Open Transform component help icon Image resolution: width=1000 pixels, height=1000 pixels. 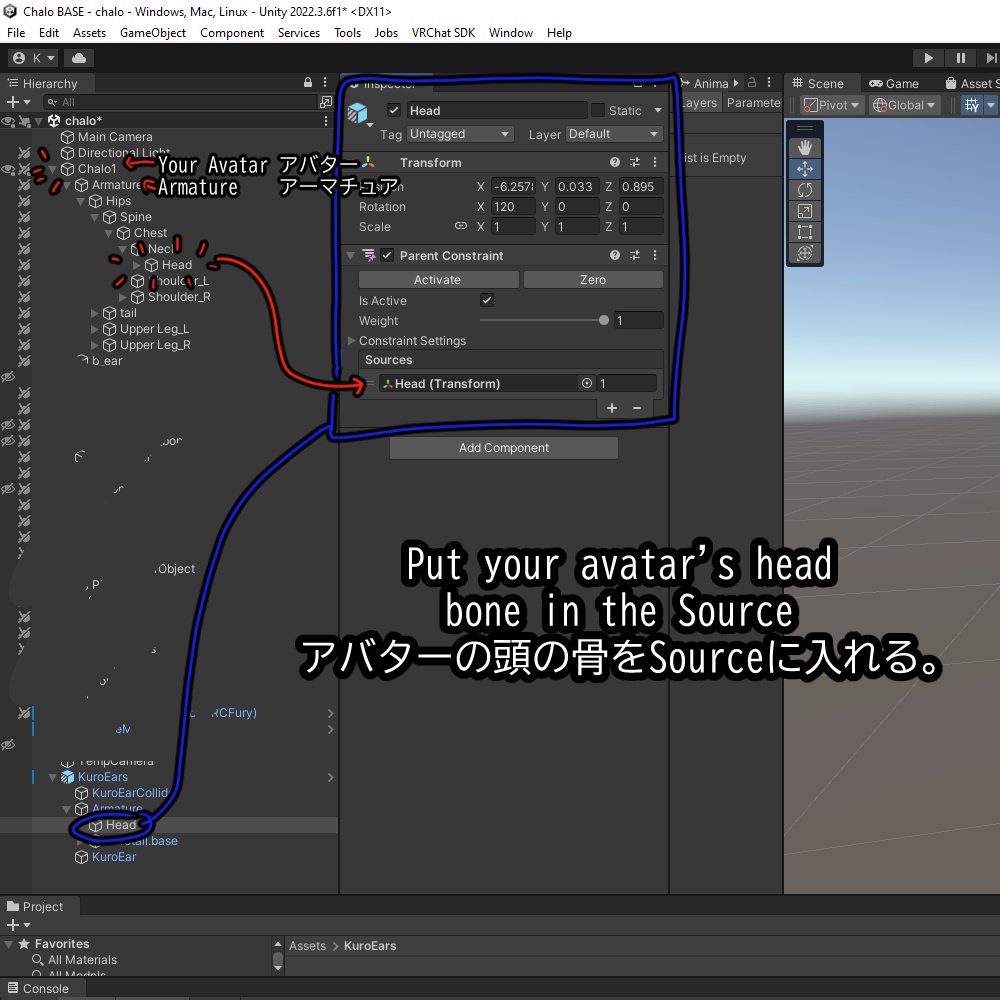tap(615, 162)
